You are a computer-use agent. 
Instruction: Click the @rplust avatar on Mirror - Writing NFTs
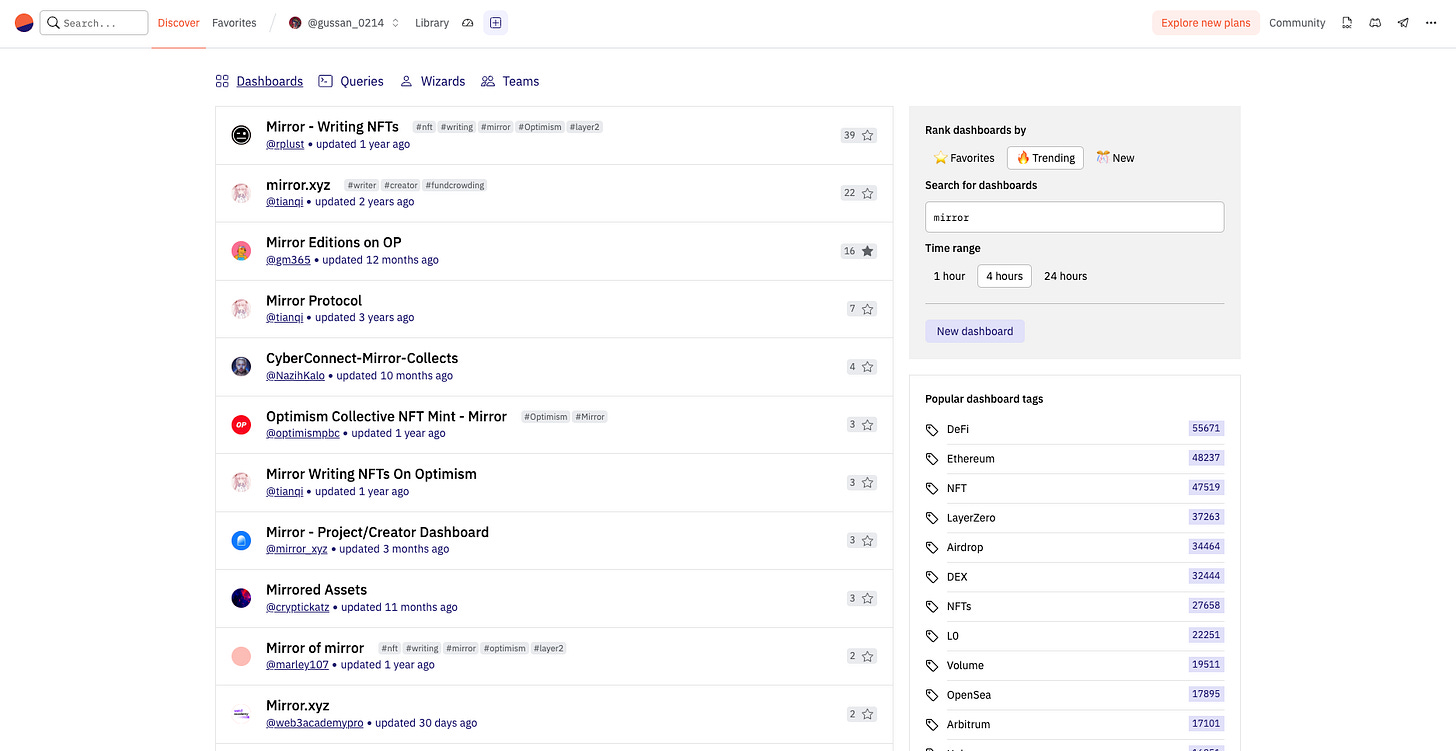pyautogui.click(x=241, y=135)
